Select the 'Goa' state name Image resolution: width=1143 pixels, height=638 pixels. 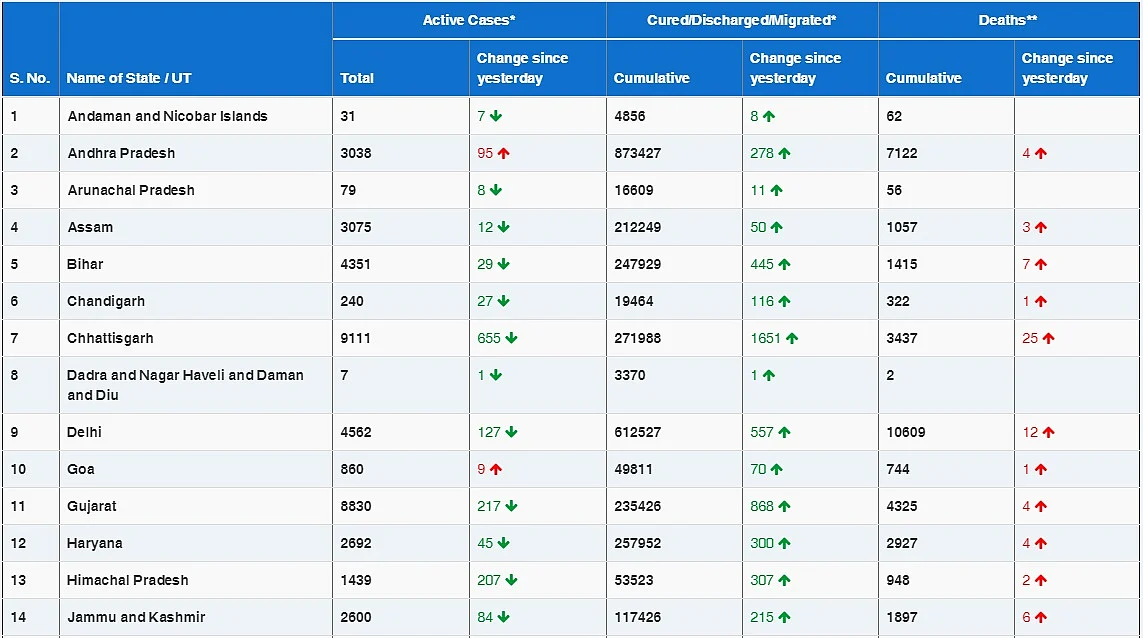pyautogui.click(x=80, y=470)
